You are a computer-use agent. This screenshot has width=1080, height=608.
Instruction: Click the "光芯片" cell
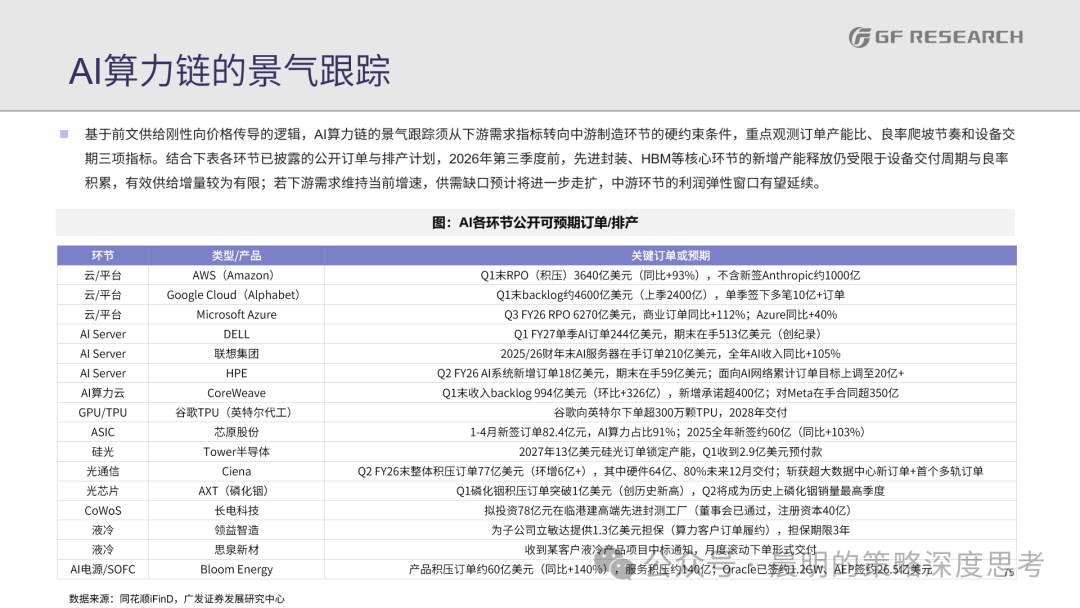[x=103, y=491]
